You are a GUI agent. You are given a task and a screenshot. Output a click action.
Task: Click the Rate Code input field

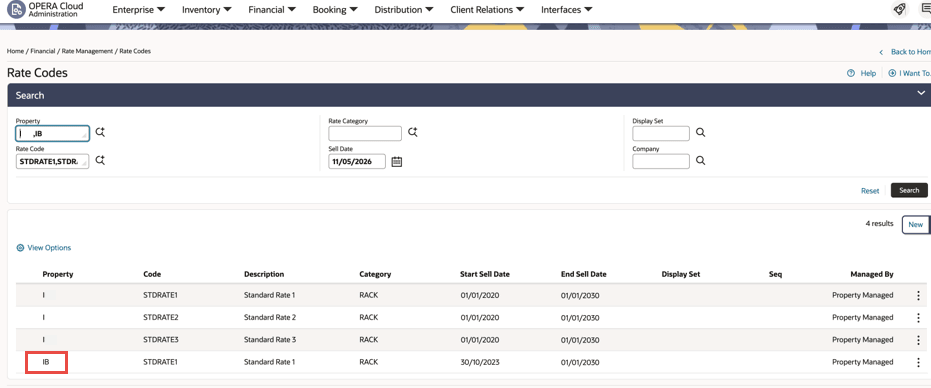[x=52, y=161]
